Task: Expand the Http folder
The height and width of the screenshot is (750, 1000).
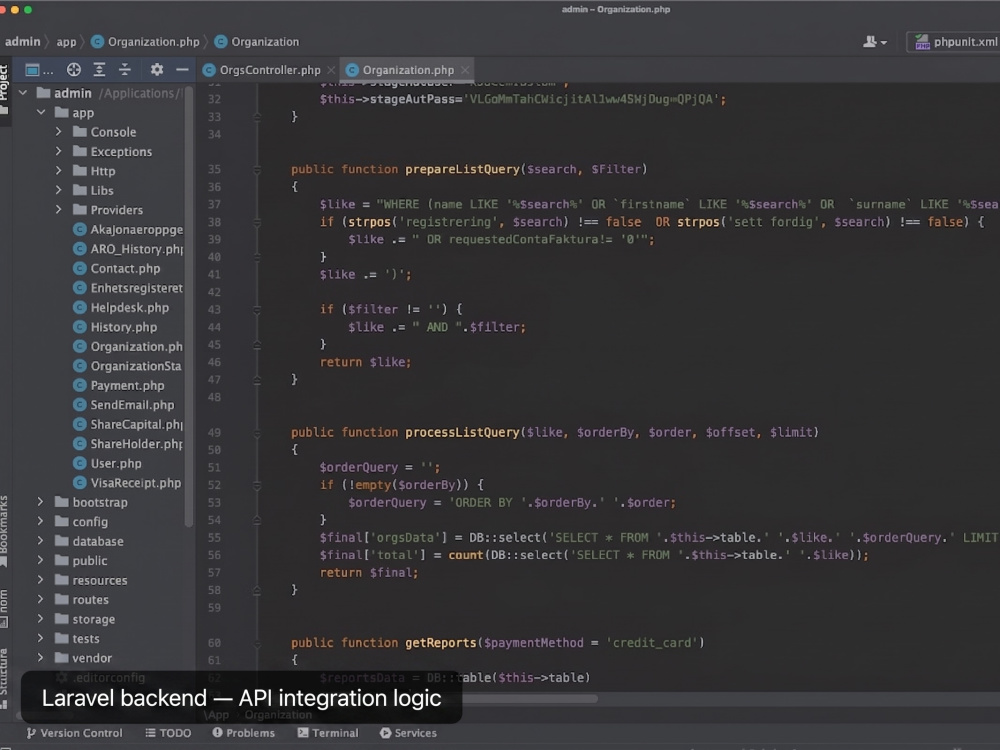Action: [59, 171]
